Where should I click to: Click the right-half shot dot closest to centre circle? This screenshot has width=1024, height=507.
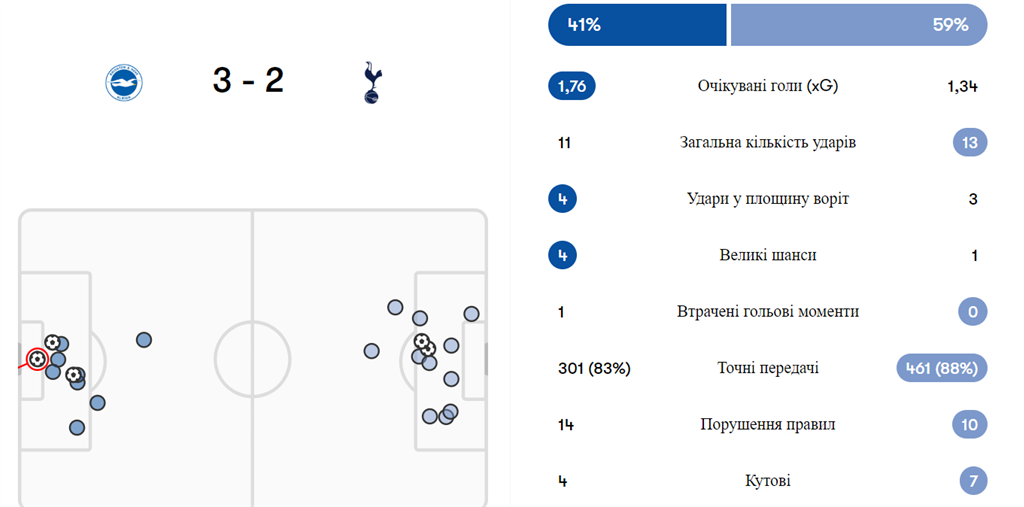pyautogui.click(x=372, y=351)
